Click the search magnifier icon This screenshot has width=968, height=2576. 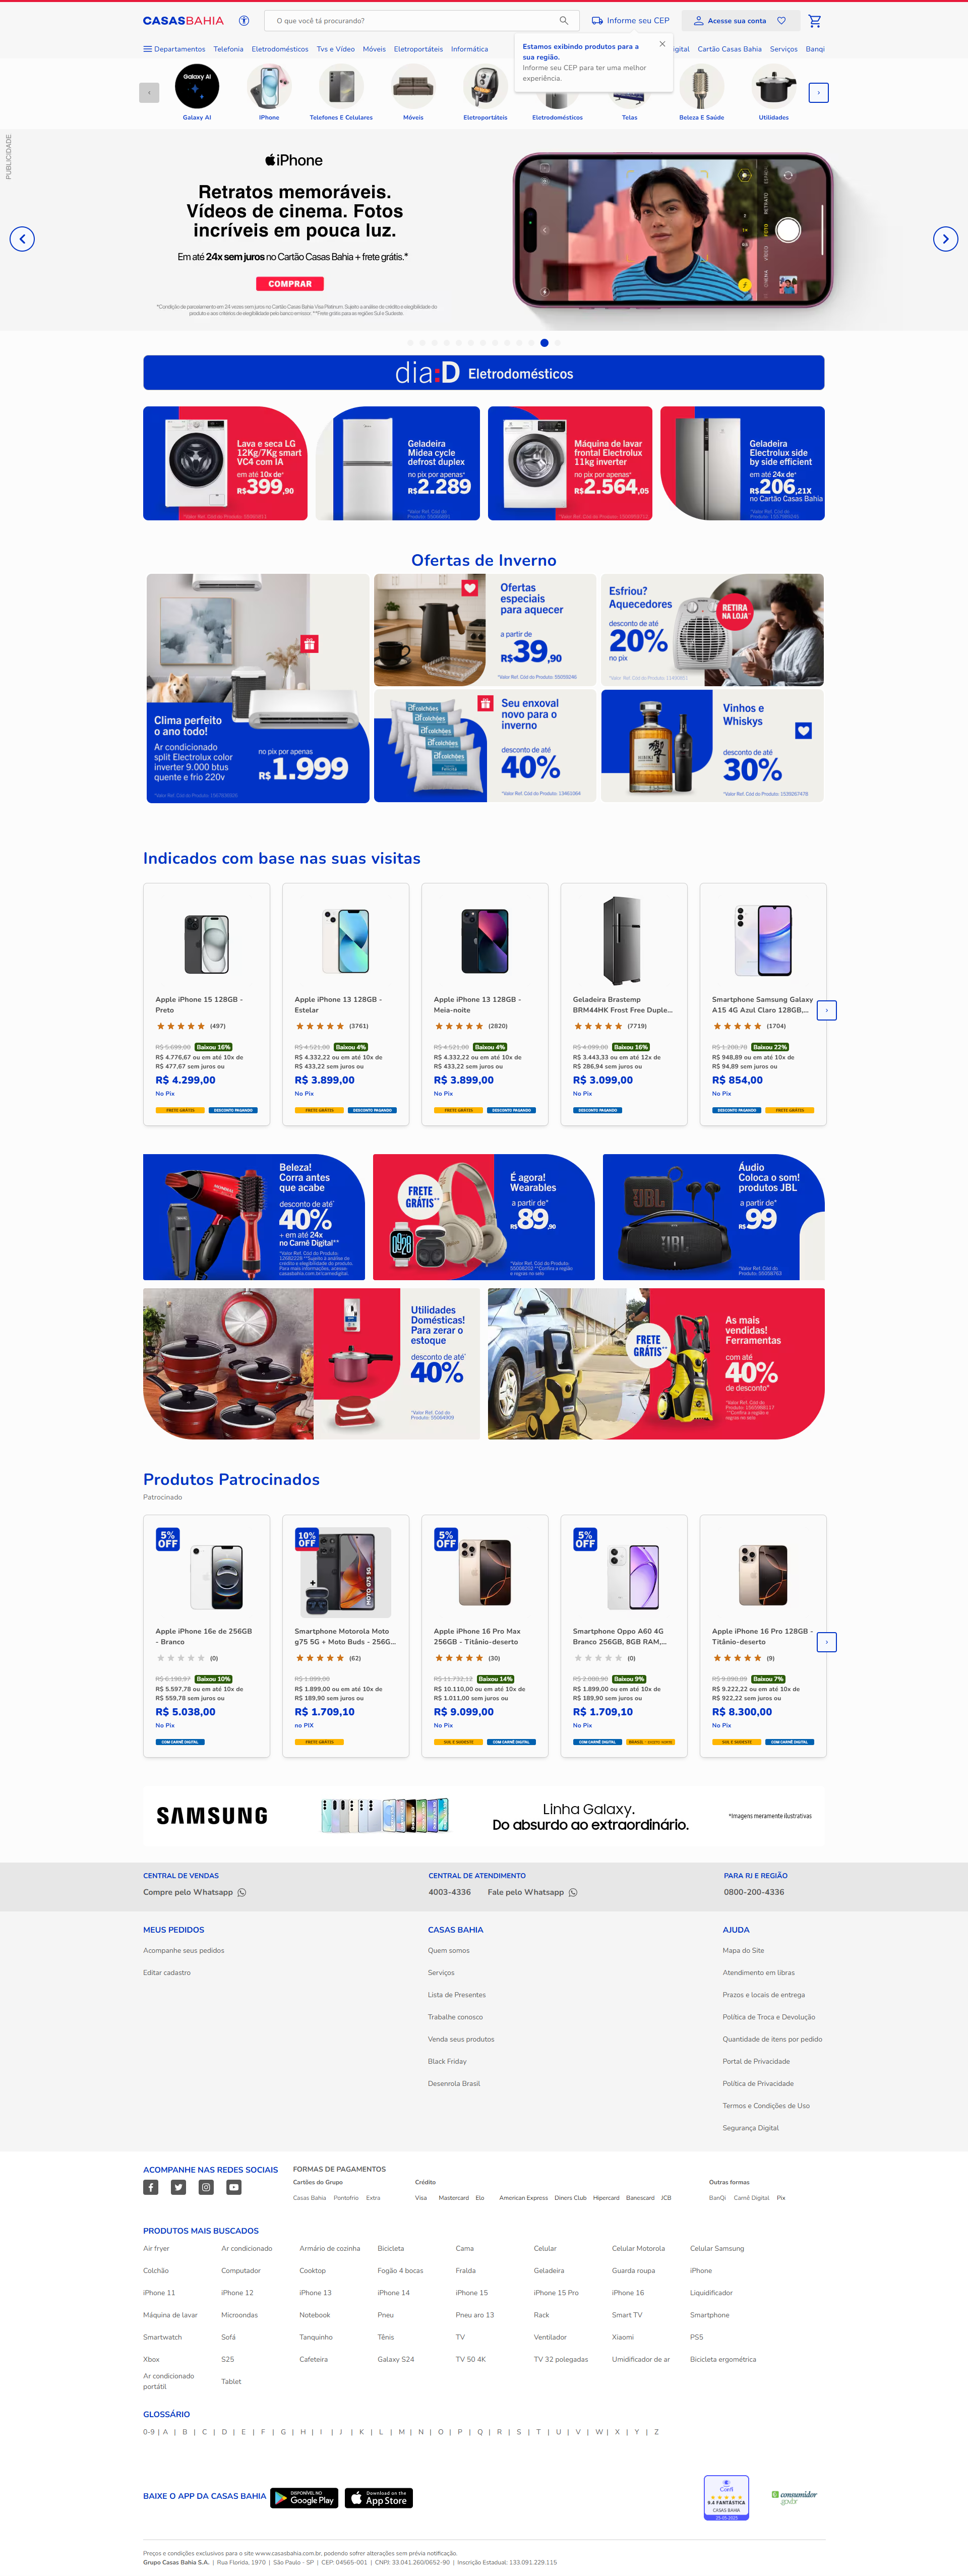pyautogui.click(x=563, y=20)
